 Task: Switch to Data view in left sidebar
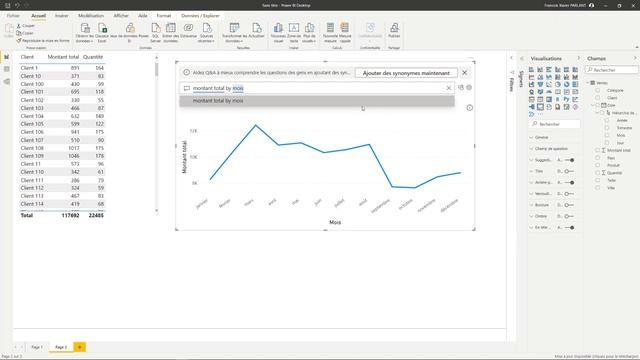(7, 69)
